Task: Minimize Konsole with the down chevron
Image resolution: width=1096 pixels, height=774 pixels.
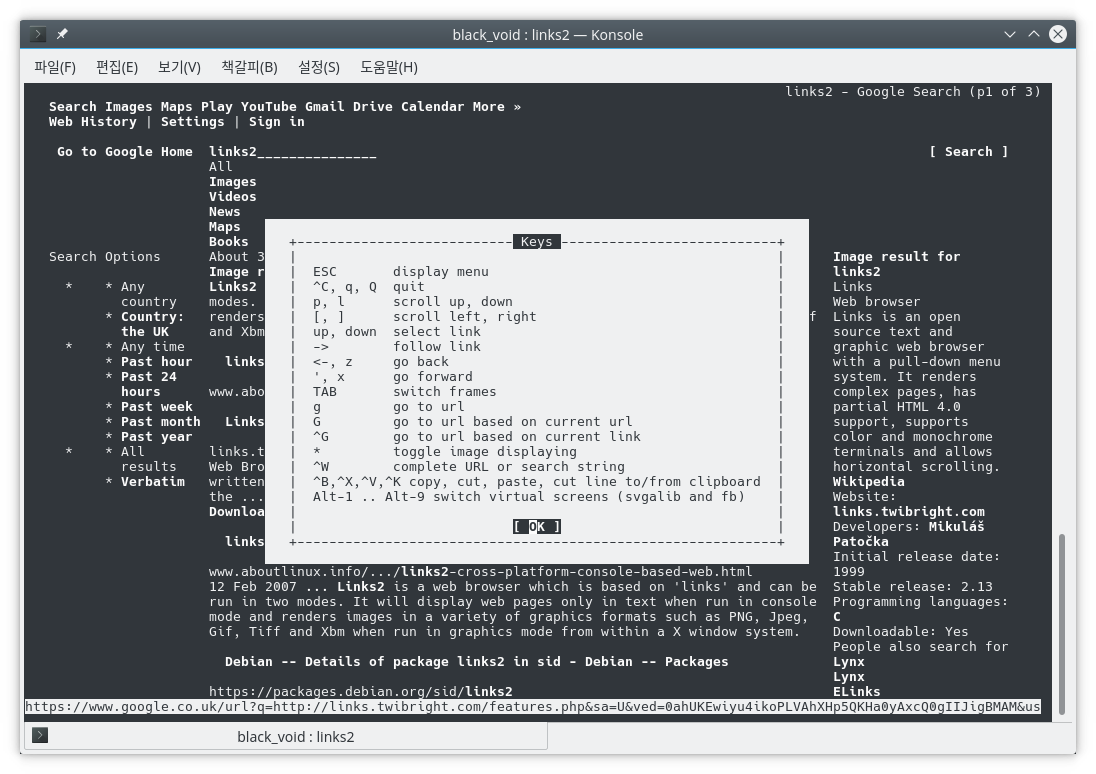Action: pyautogui.click(x=1009, y=34)
